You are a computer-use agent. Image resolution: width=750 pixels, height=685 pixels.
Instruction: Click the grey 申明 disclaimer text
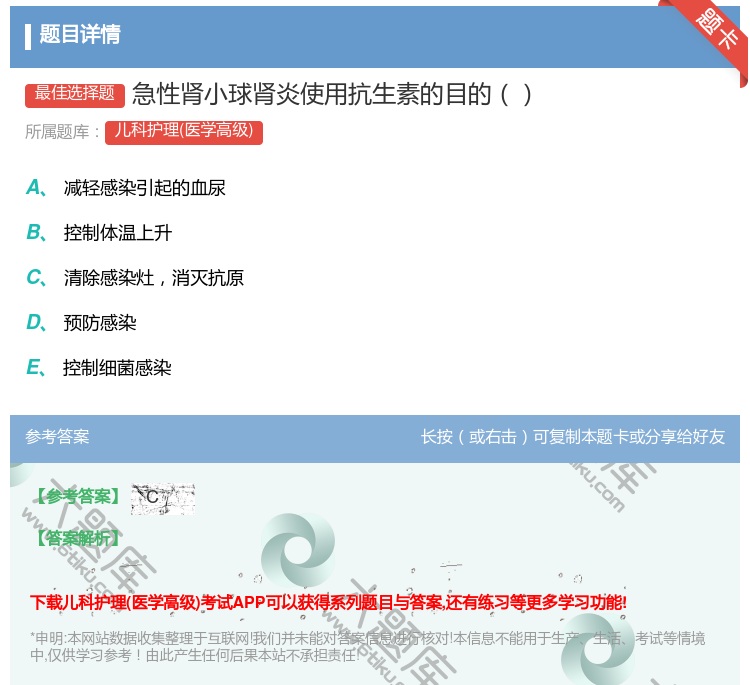pyautogui.click(x=367, y=647)
